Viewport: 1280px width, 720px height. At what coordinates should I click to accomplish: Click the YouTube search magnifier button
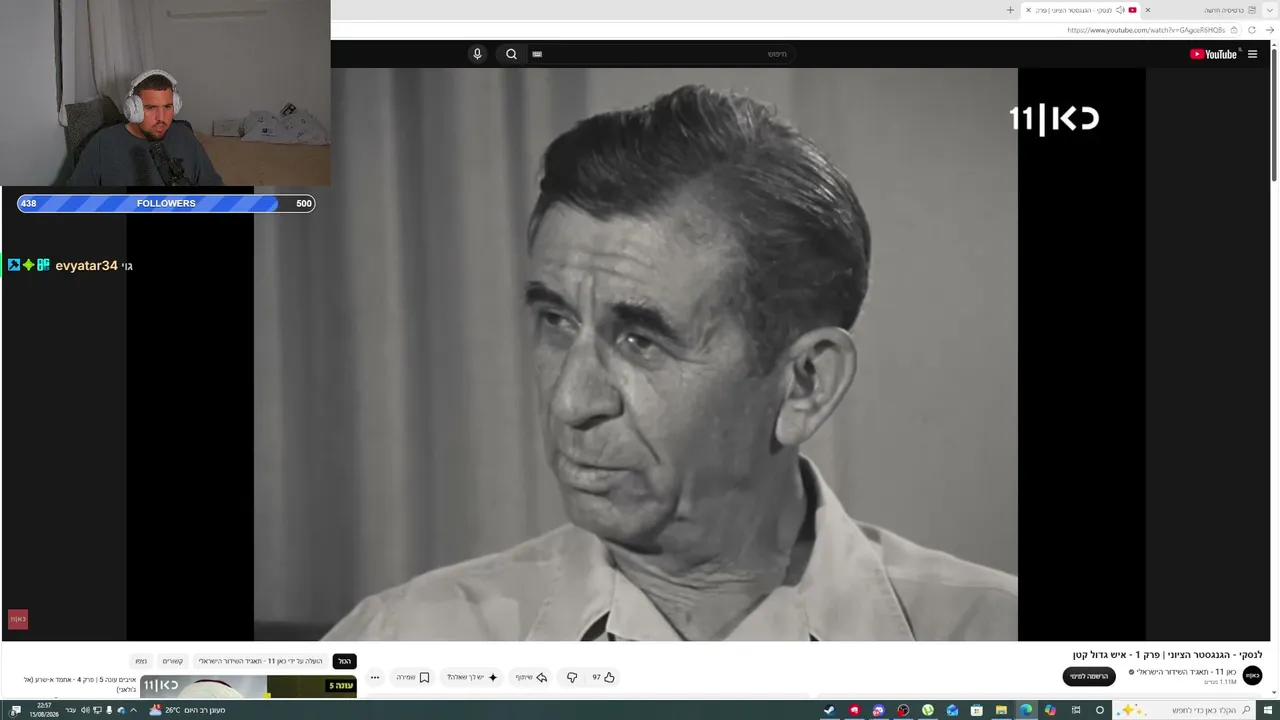click(511, 54)
